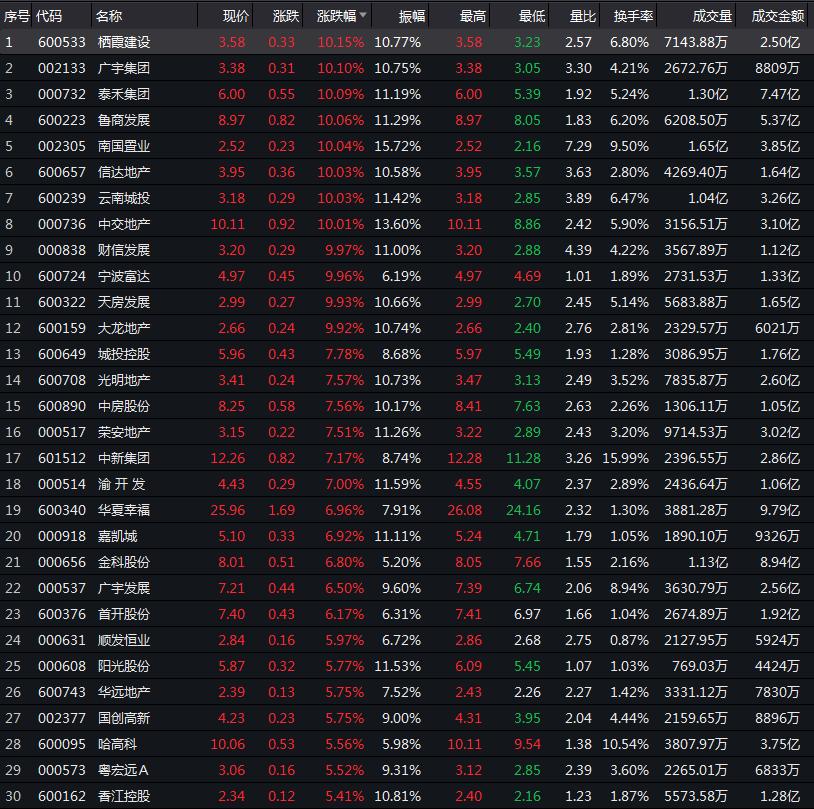Screen dimensions: 814x809
Task: Click low price 11.28
Action: click(x=523, y=457)
